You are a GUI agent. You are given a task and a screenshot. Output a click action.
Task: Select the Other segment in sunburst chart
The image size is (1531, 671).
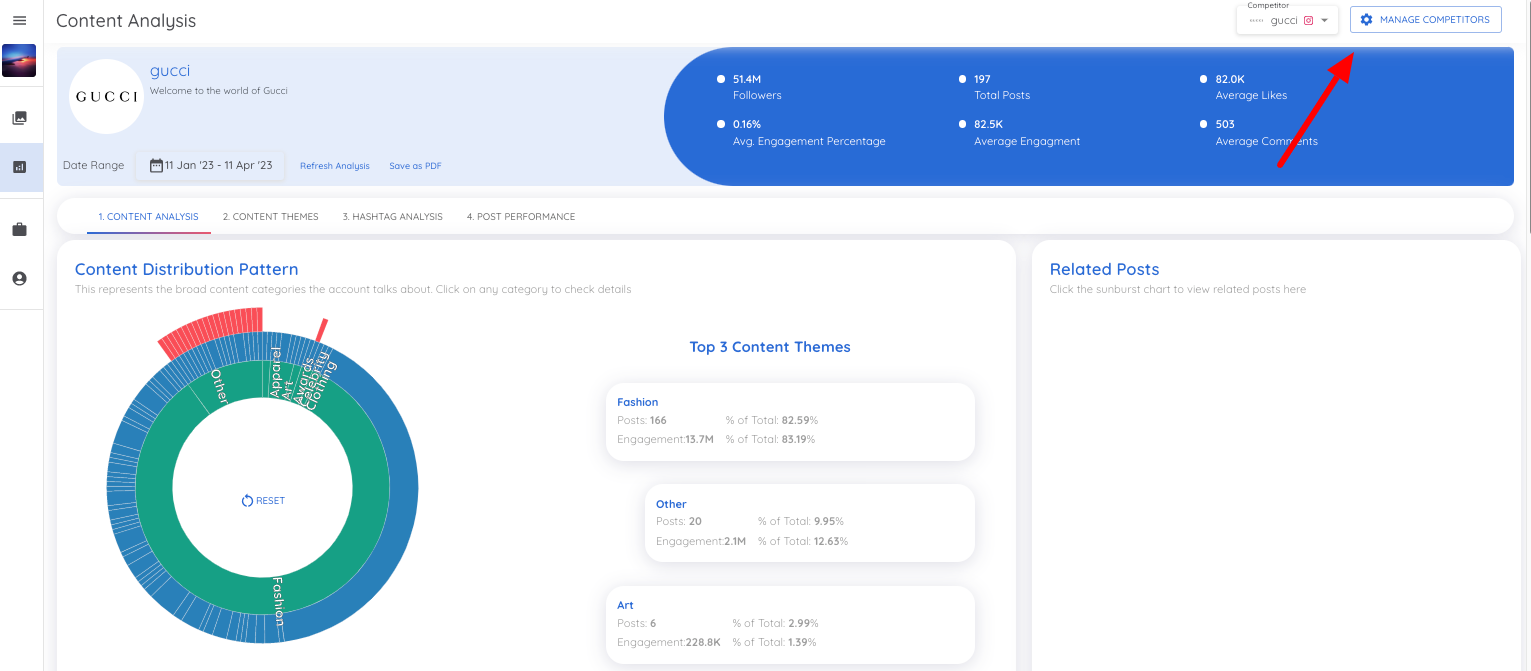219,388
